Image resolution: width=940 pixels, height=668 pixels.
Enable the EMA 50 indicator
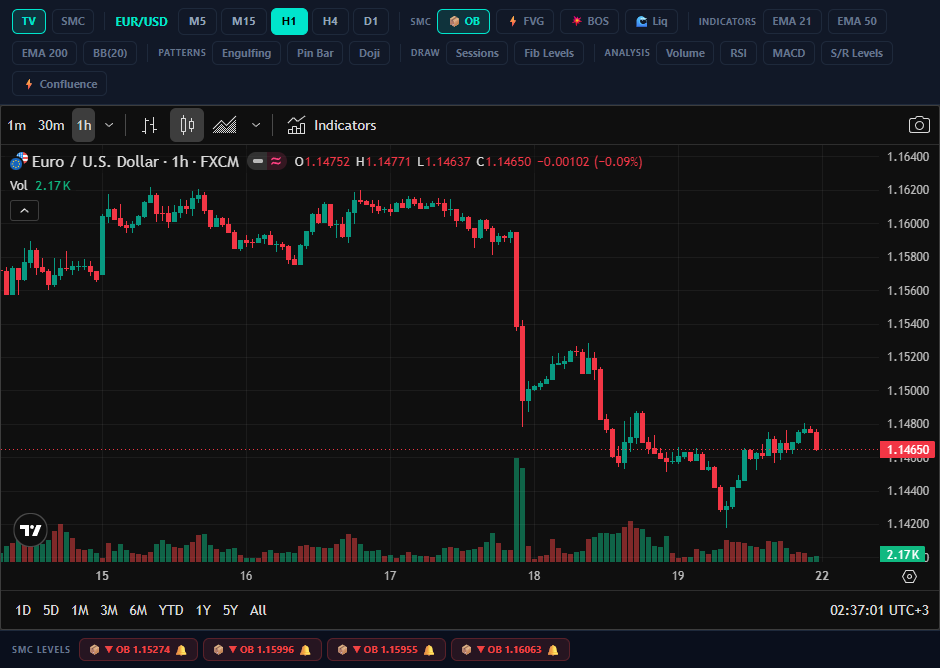coord(857,22)
